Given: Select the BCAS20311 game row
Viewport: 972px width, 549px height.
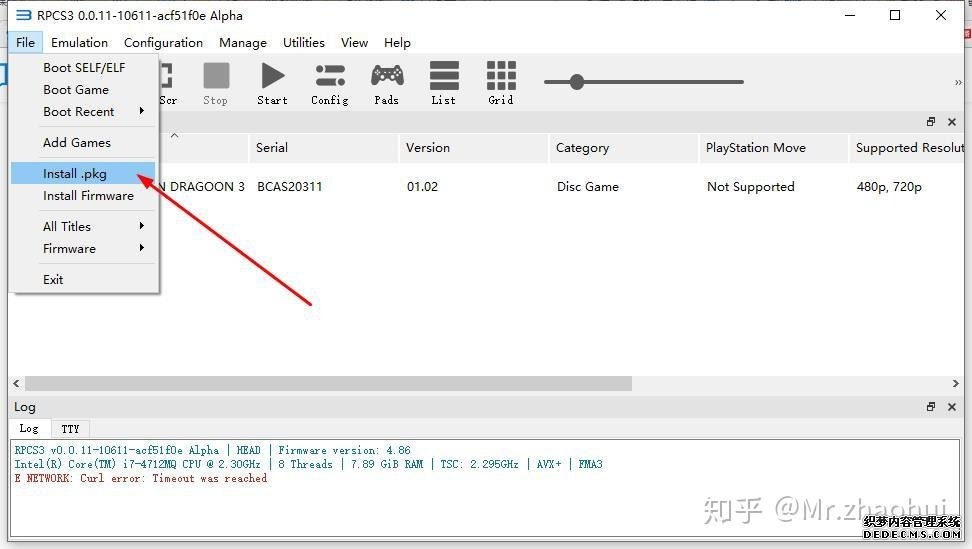Looking at the screenshot, I should pos(290,187).
